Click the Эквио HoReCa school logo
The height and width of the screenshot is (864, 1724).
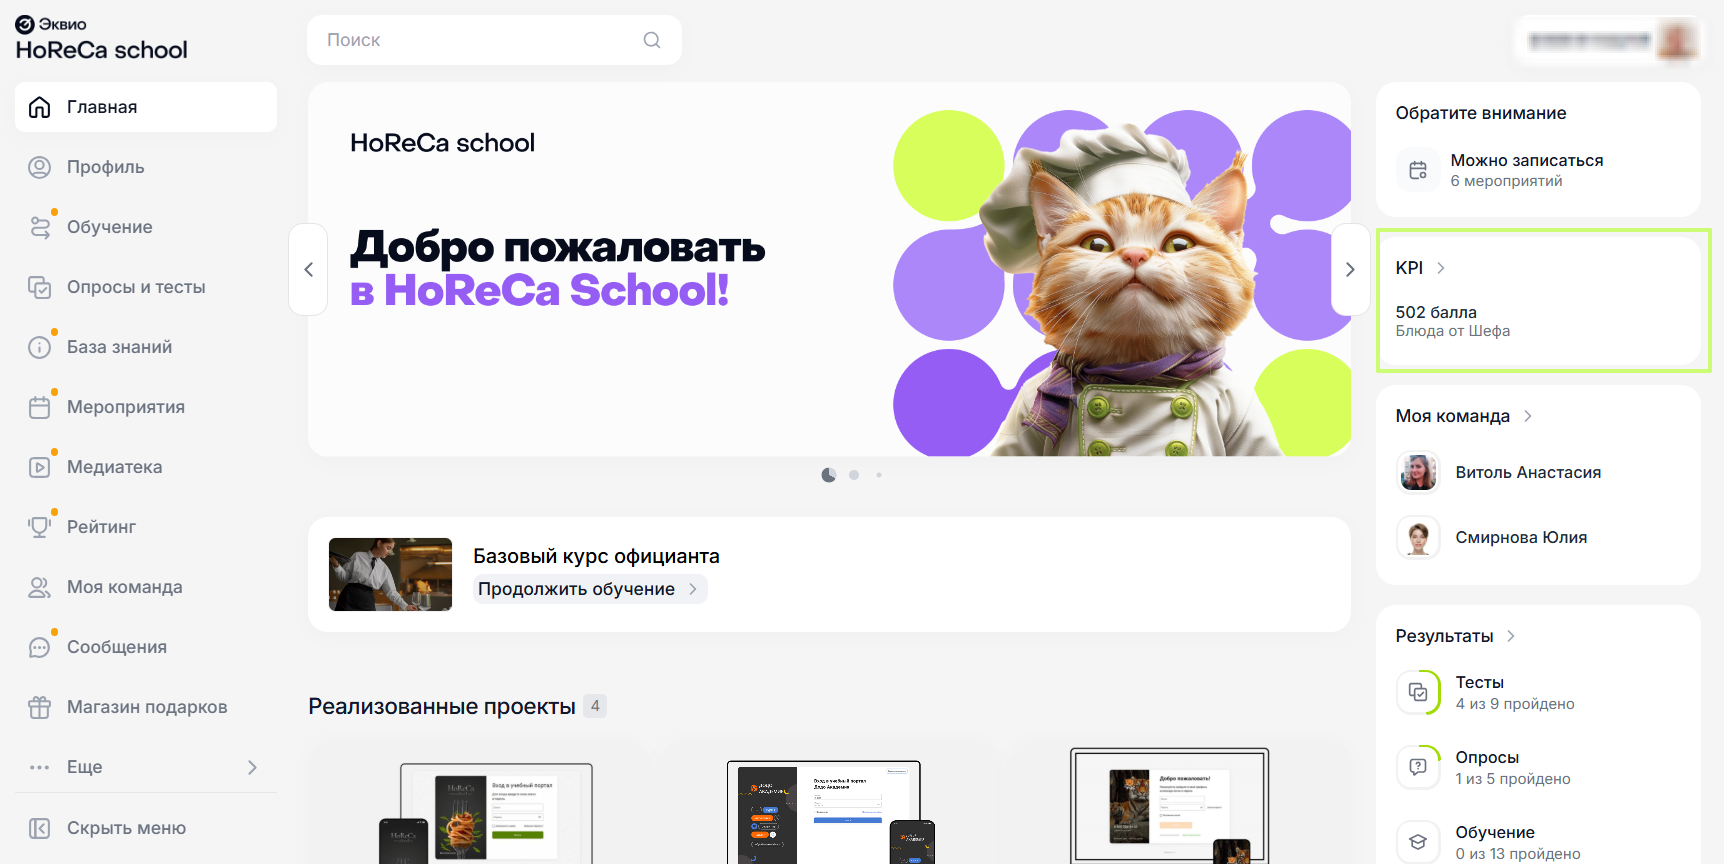click(x=101, y=39)
